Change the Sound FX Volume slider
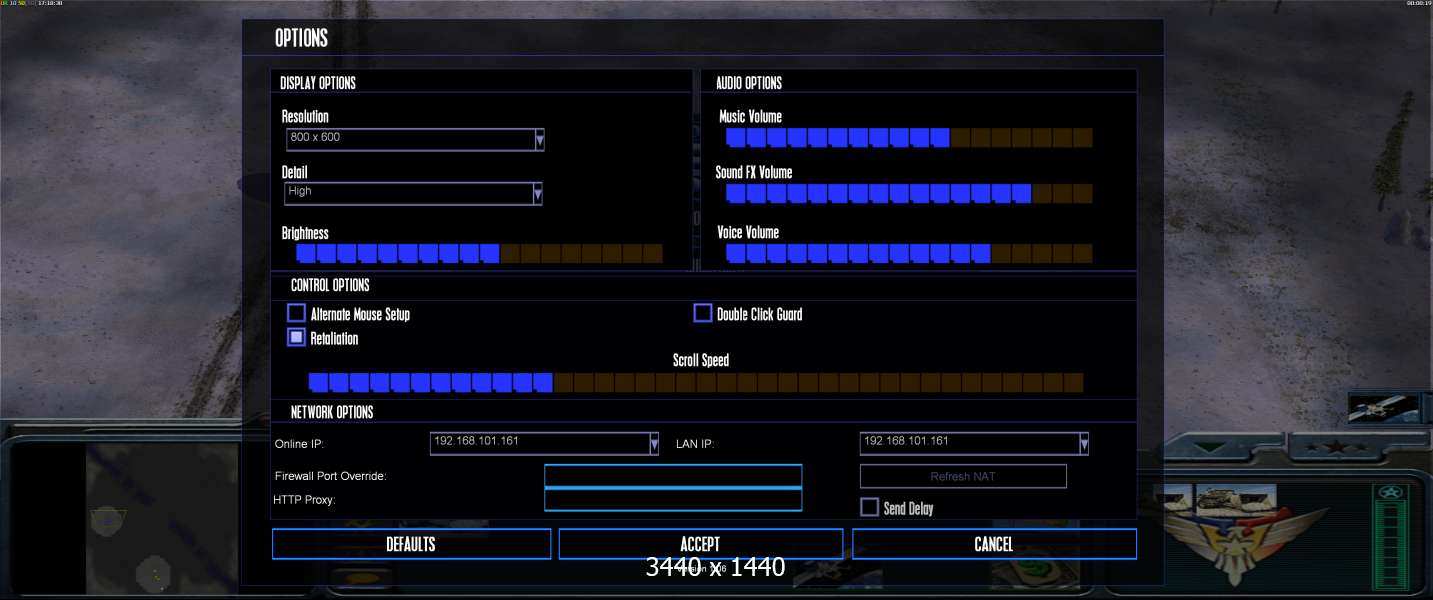This screenshot has height=600, width=1433. pos(909,193)
